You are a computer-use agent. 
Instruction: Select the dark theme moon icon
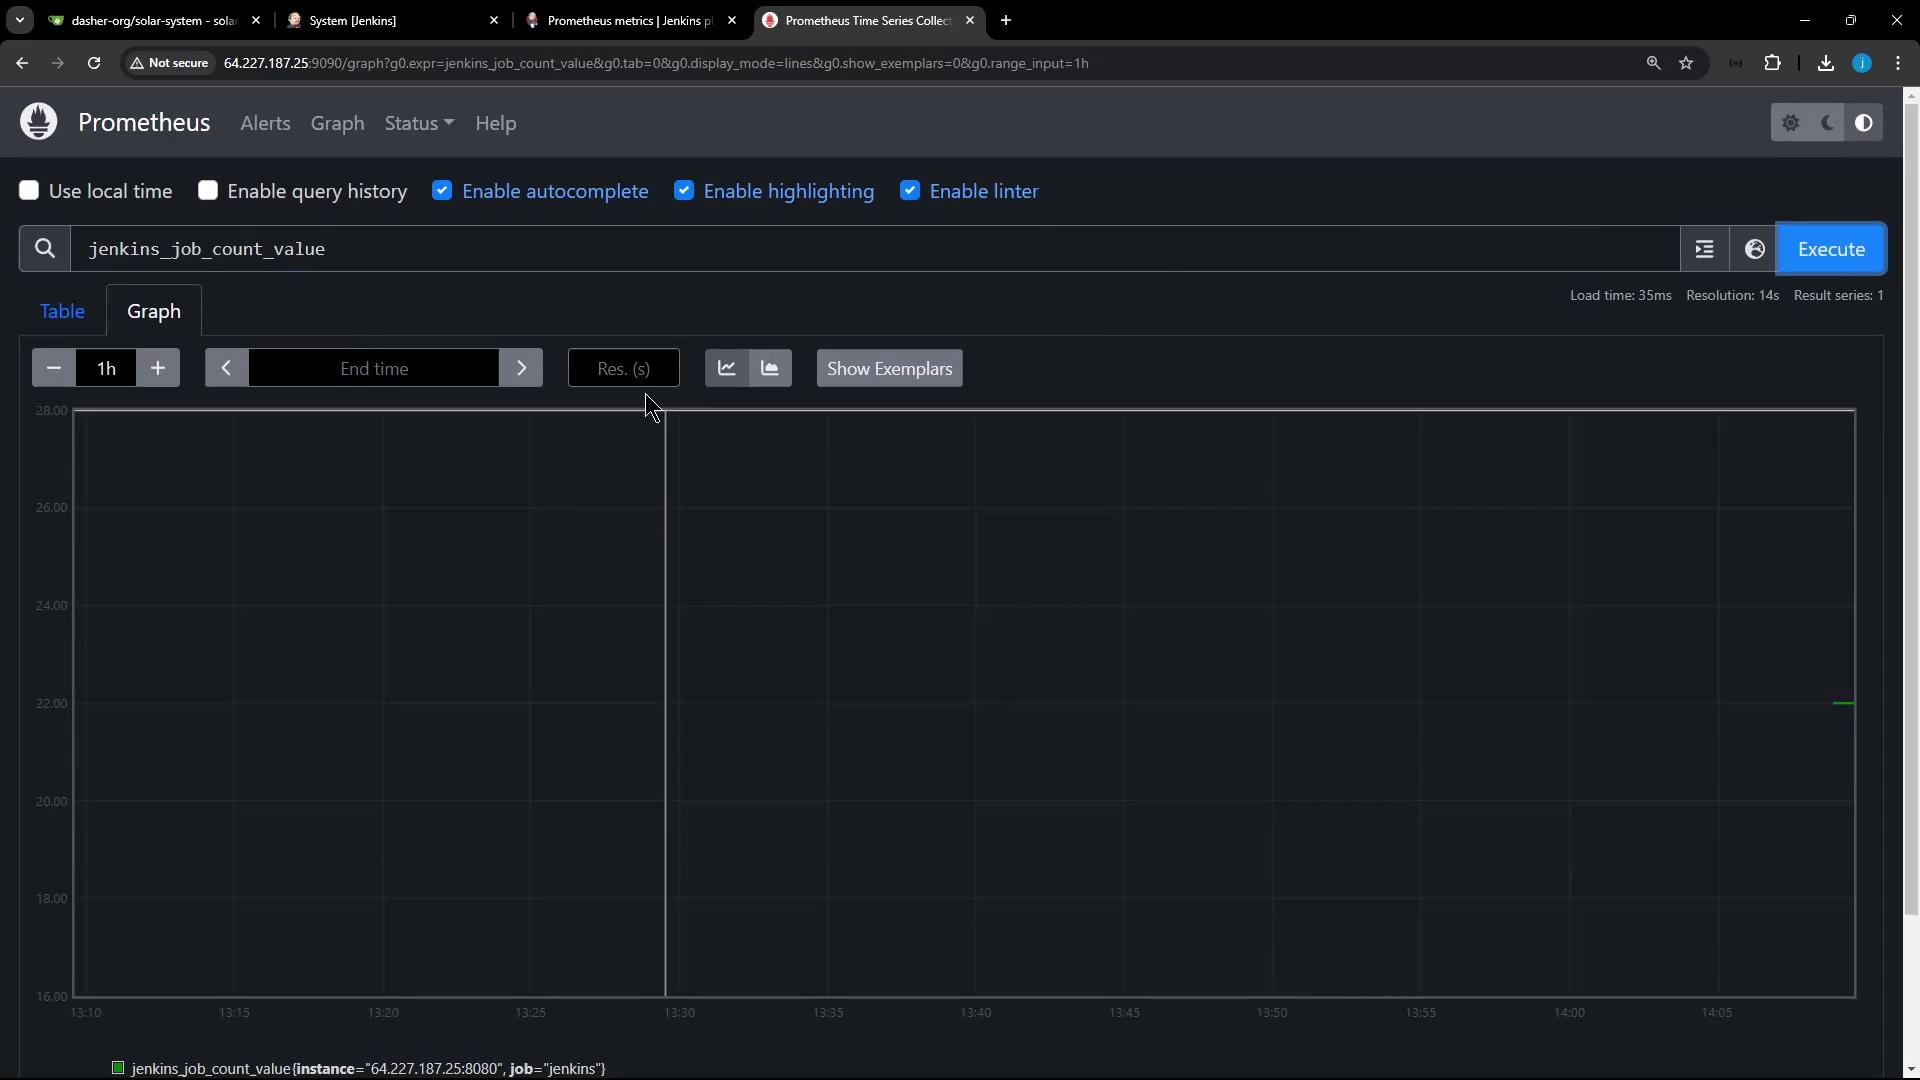(1827, 123)
